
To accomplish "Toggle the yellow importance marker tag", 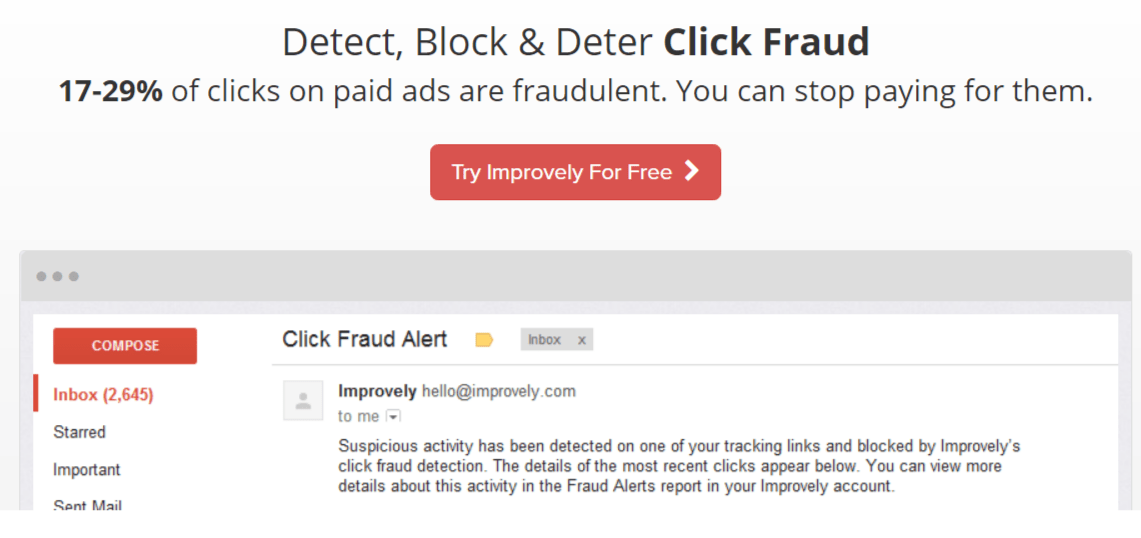I will pyautogui.click(x=484, y=340).
